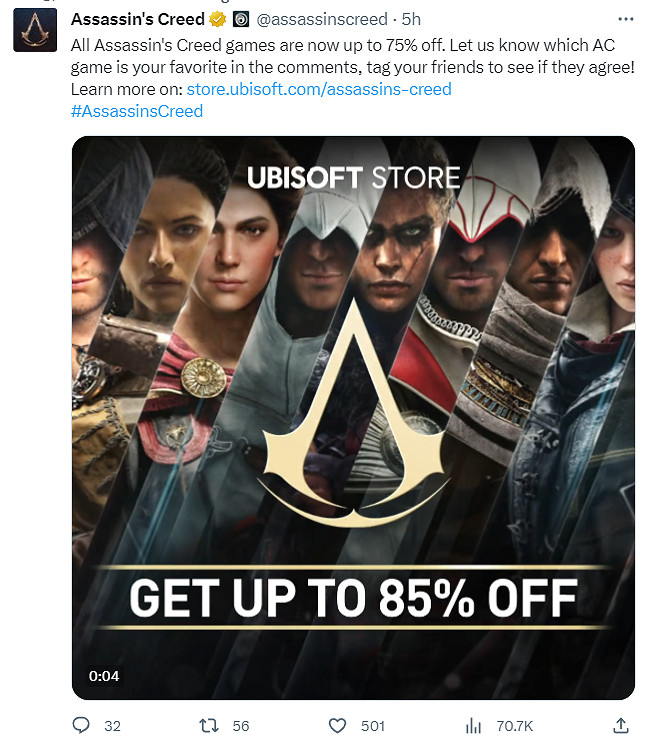Open view analytics bar chart icon
The image size is (652, 744).
[x=473, y=725]
